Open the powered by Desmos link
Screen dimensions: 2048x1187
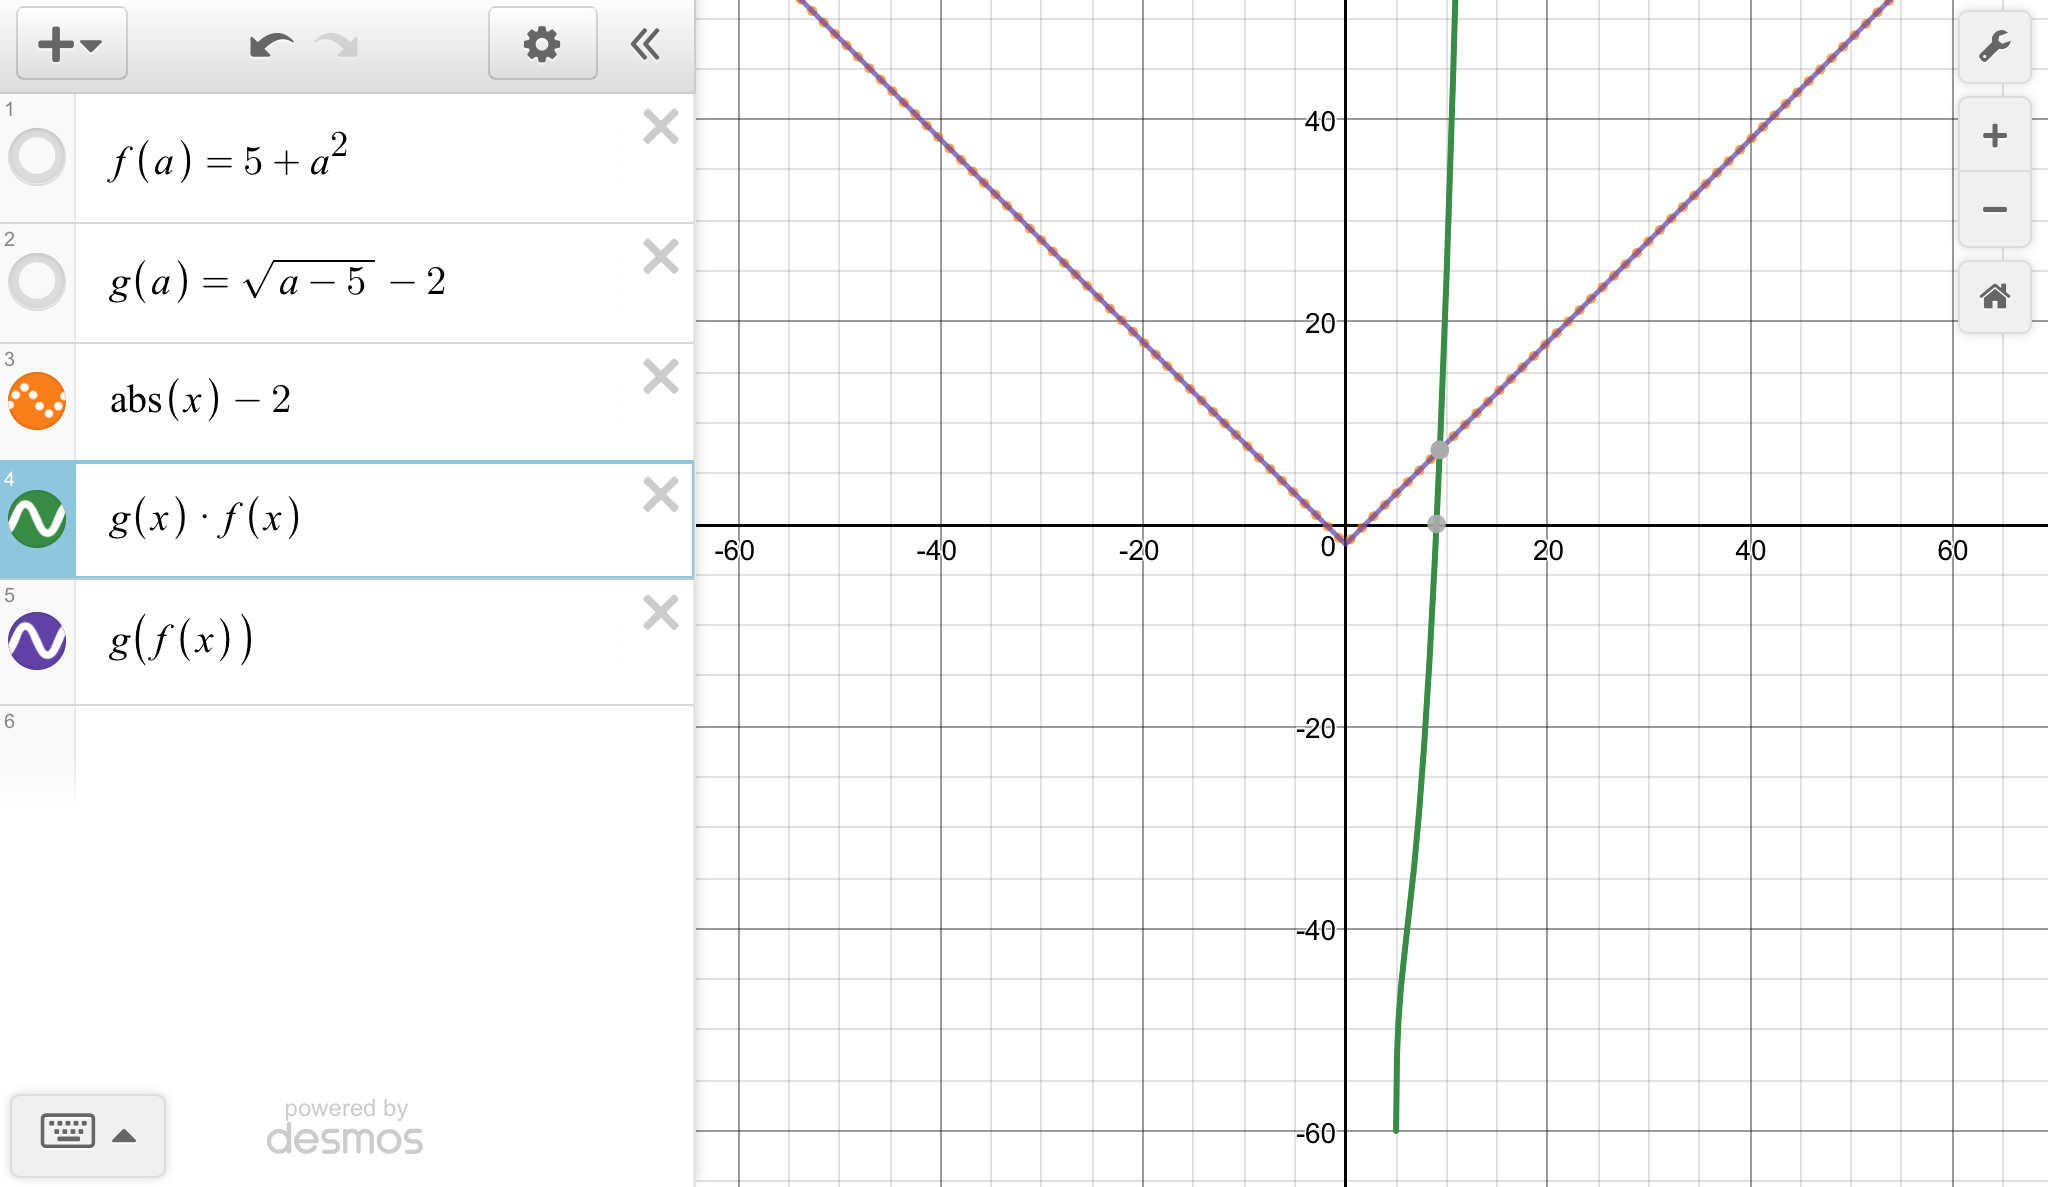coord(345,1127)
